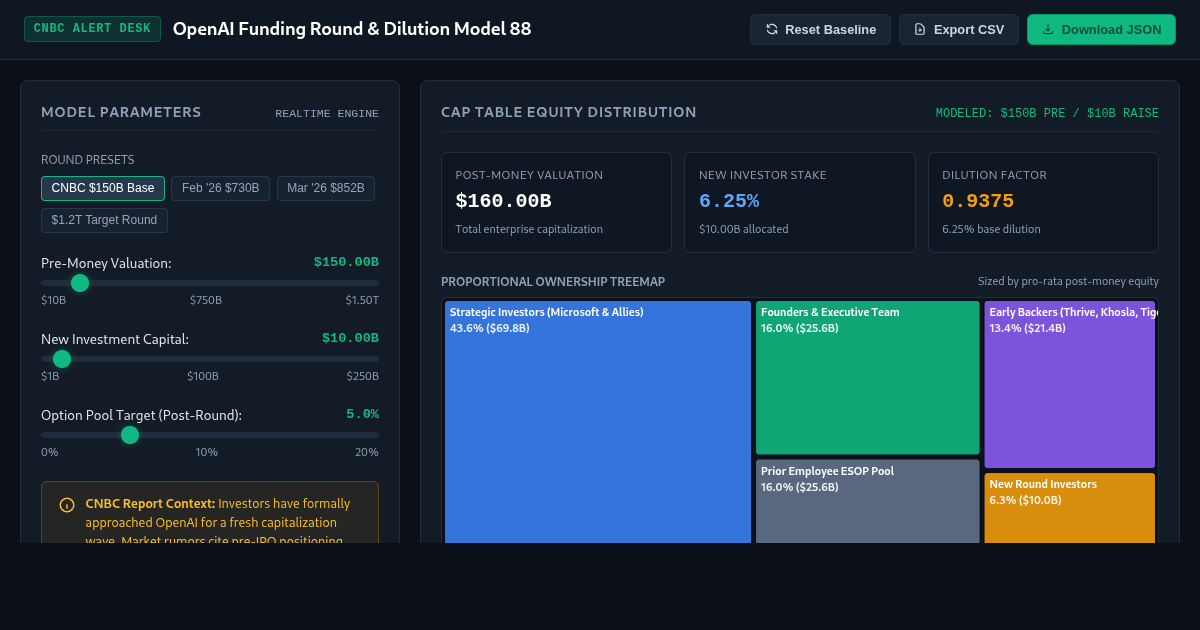Click the $750B midpoint label under valuation slider
1200x630 pixels.
(206, 300)
